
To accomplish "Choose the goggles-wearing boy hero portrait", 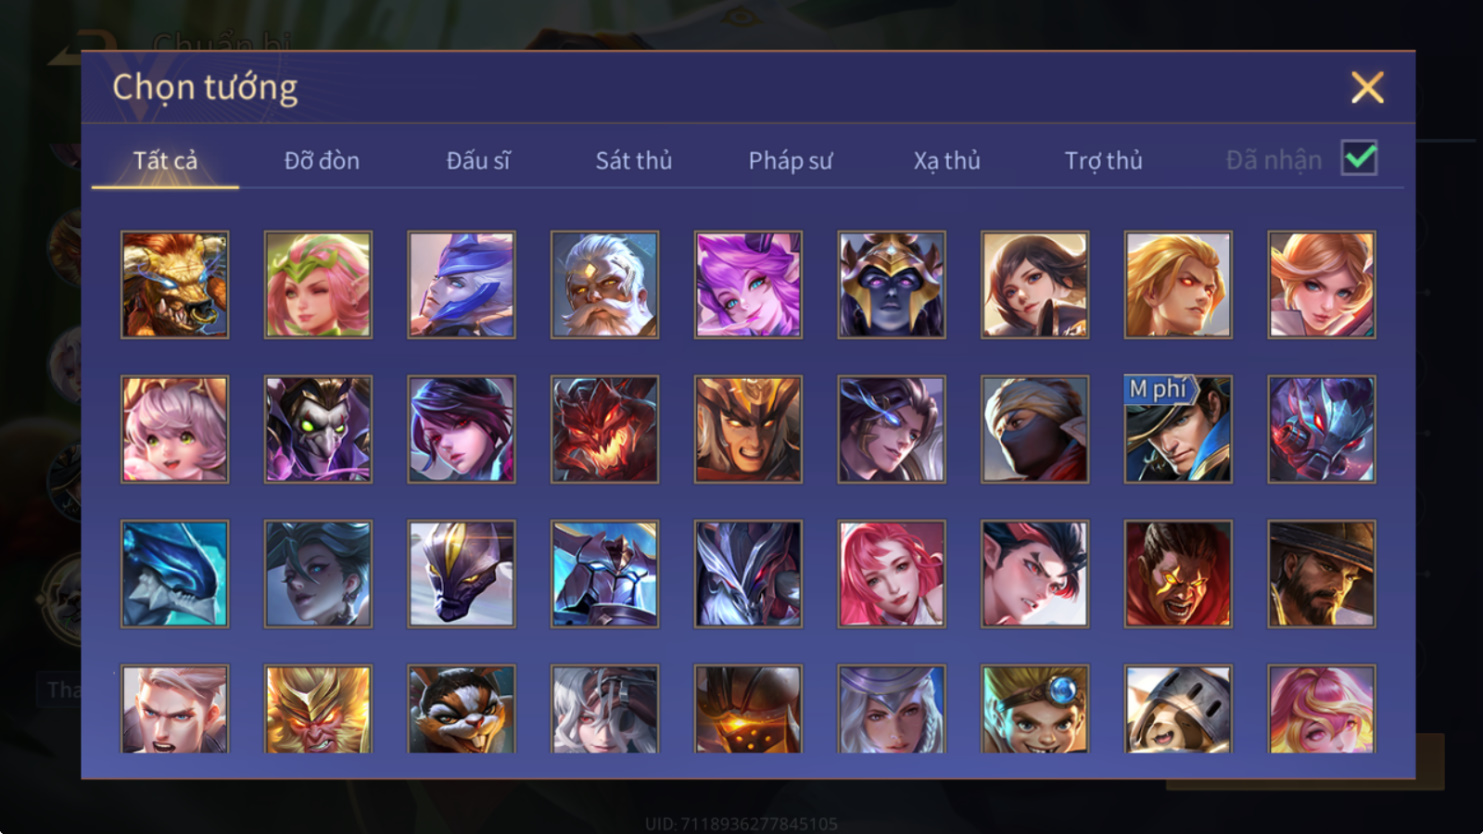I will 1035,709.
